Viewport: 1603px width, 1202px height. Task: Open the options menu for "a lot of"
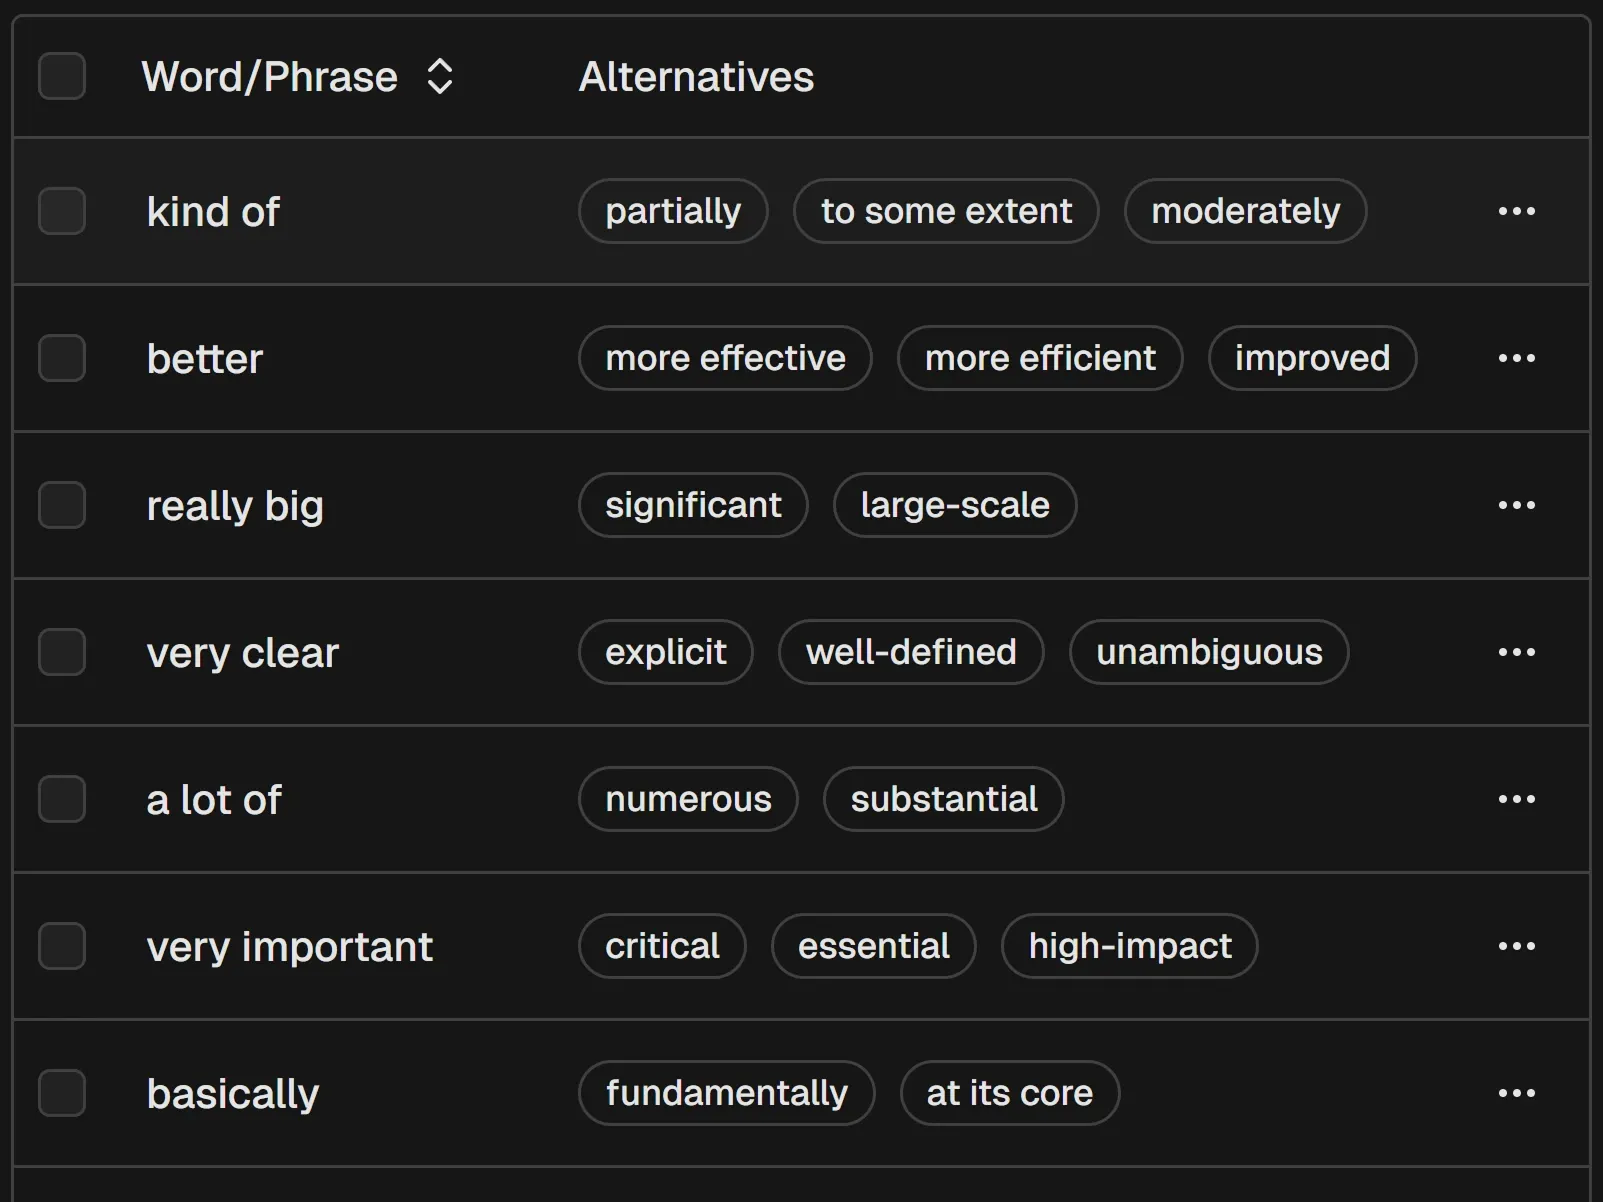pyautogui.click(x=1517, y=799)
